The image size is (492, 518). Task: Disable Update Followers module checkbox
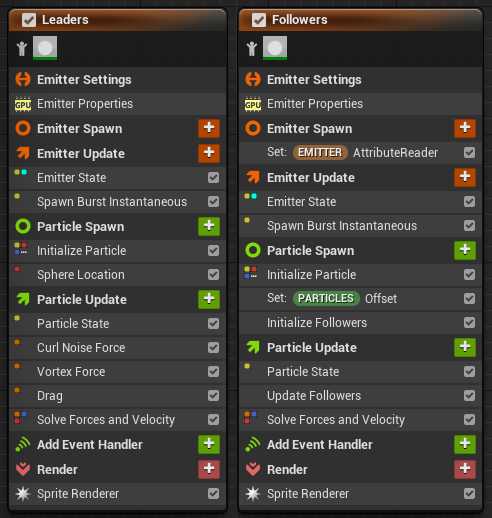tap(469, 396)
